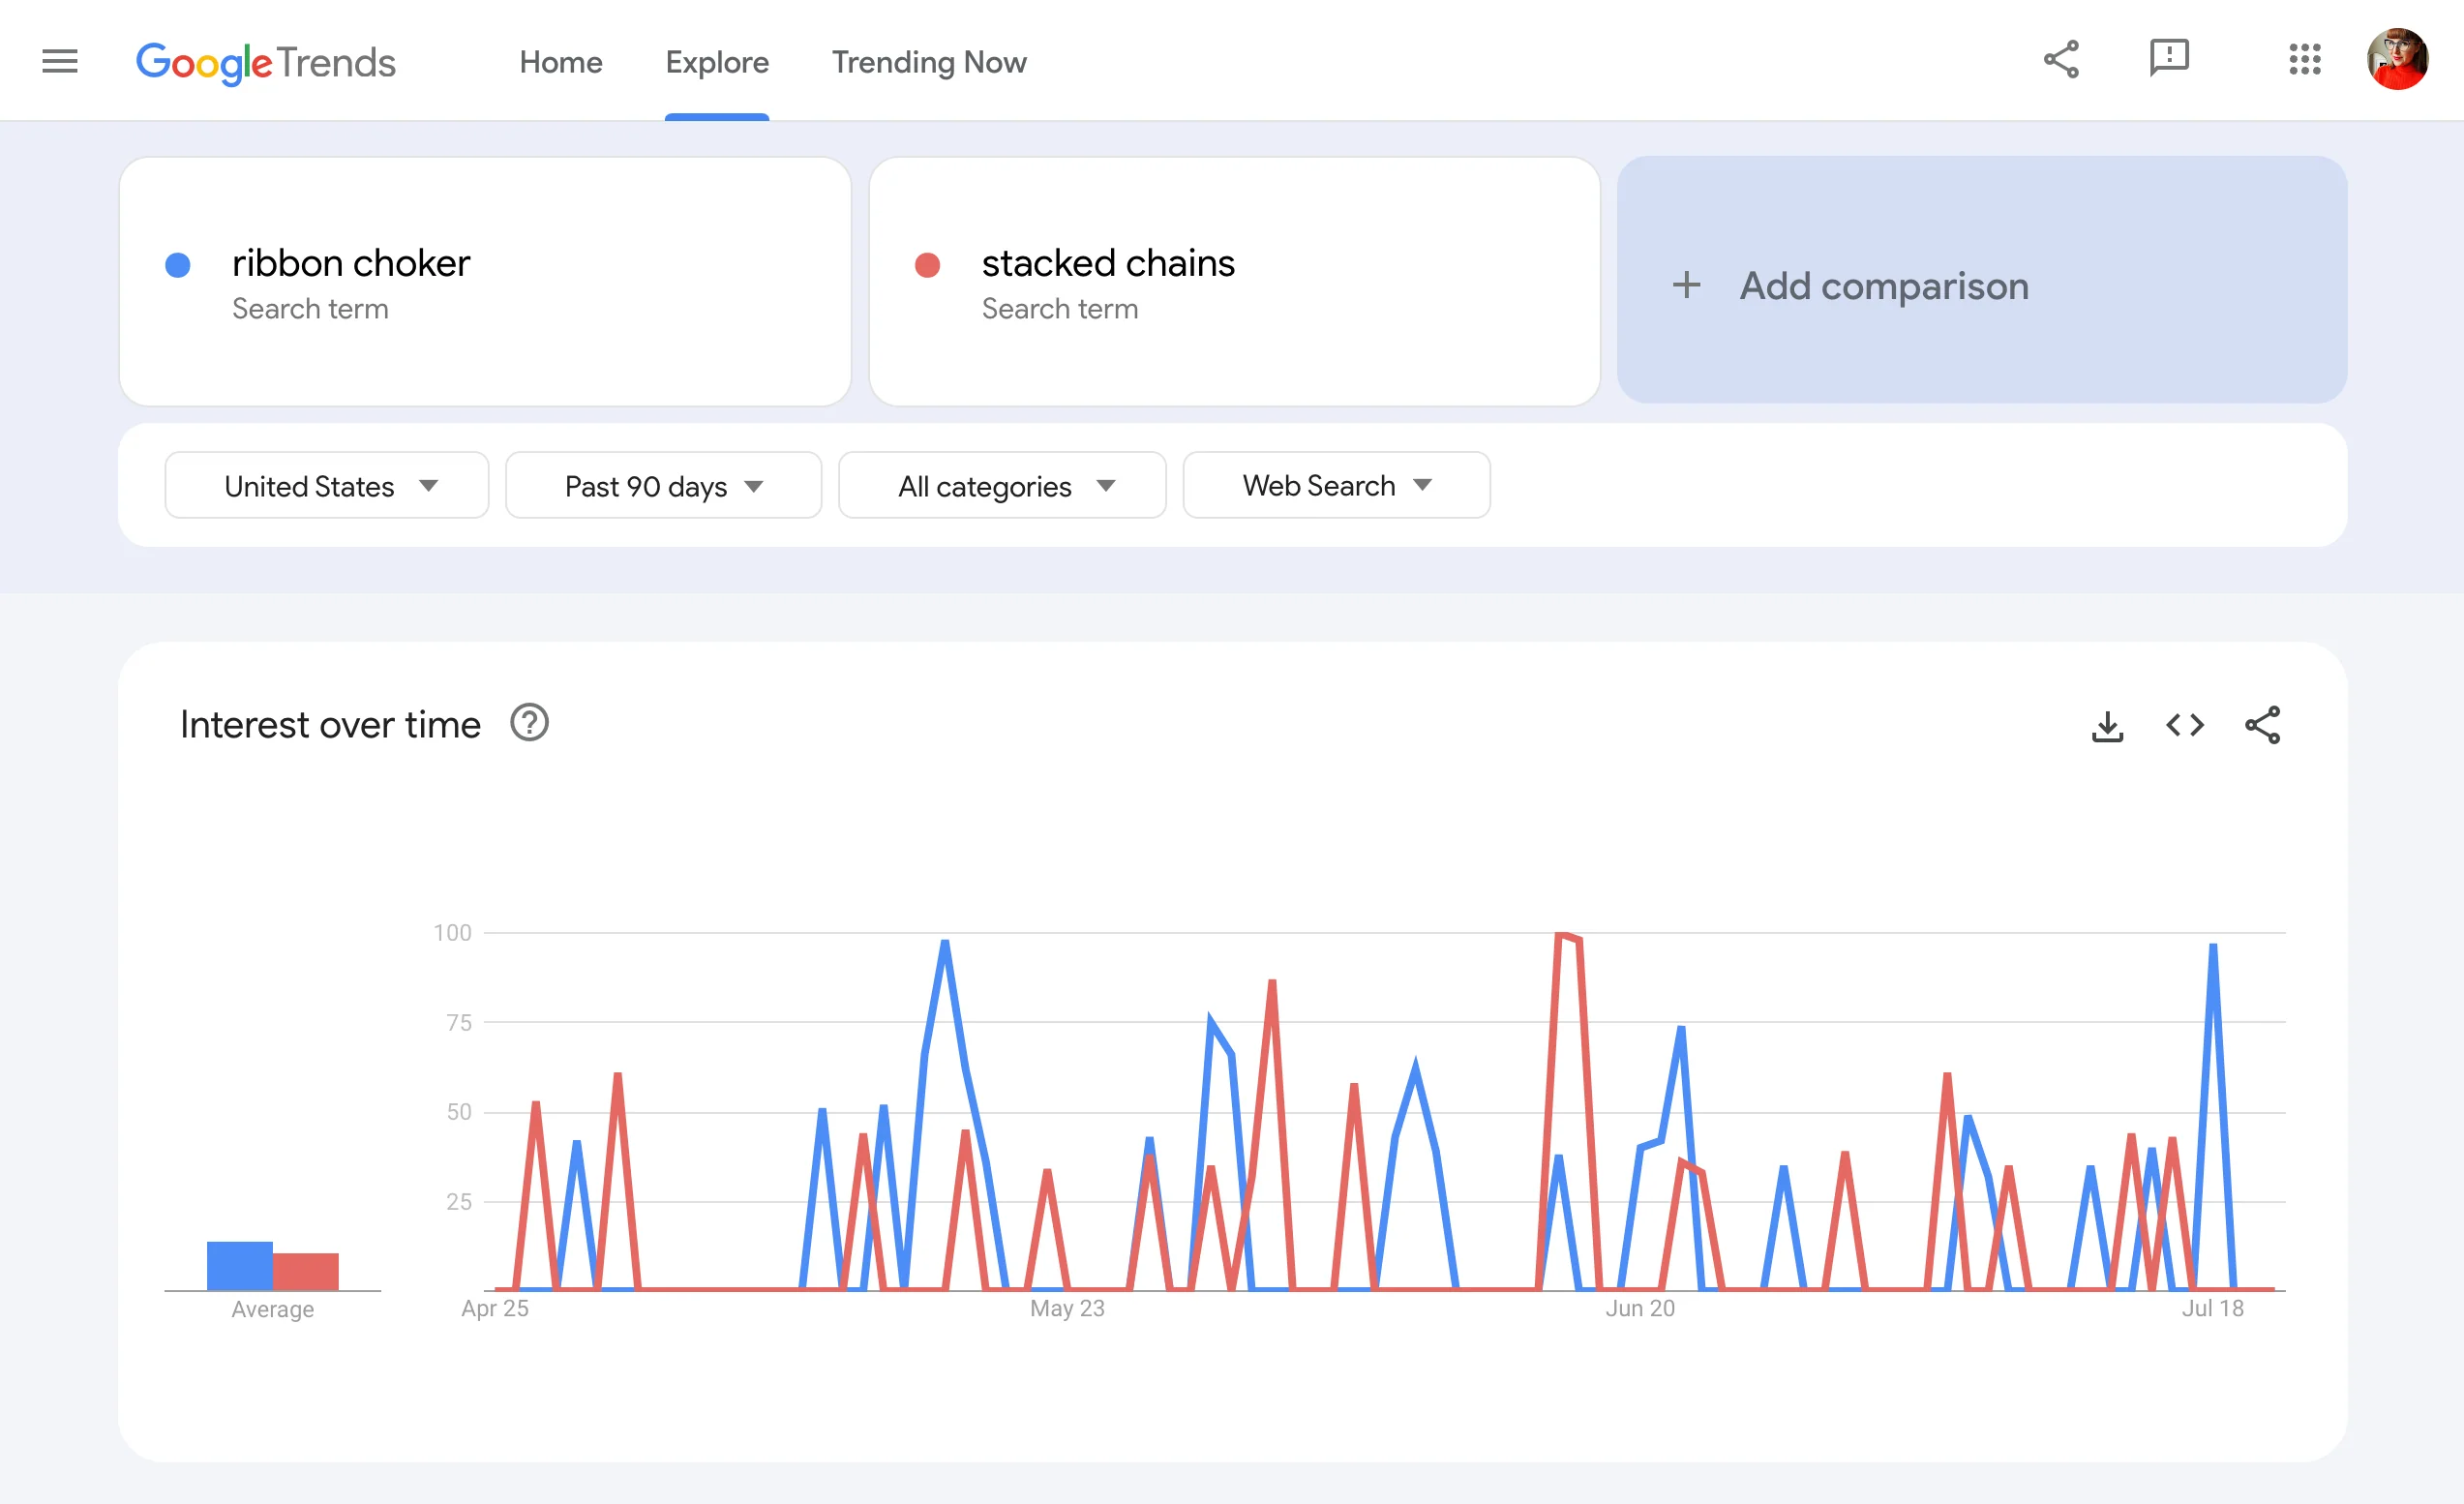Image resolution: width=2464 pixels, height=1504 pixels.
Task: Share the Interest over time chart
Action: (2263, 726)
